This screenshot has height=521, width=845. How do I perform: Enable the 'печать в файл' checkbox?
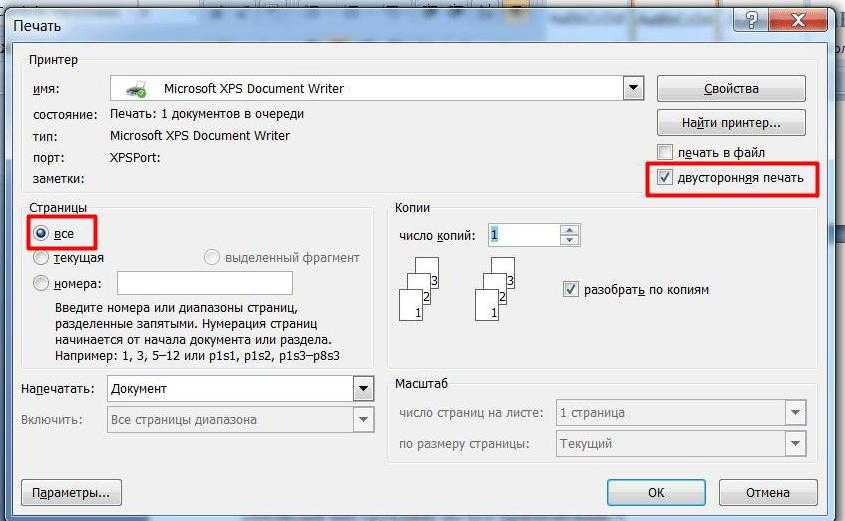[665, 152]
